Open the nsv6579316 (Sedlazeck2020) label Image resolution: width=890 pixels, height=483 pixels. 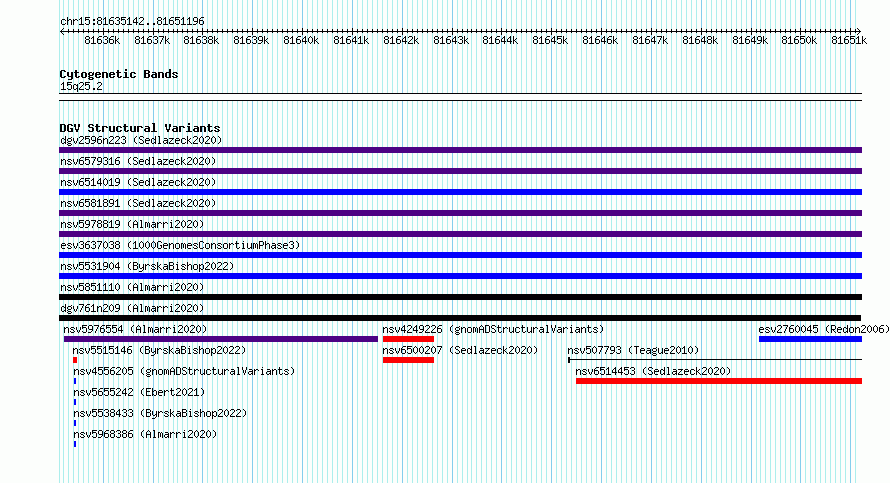click(138, 161)
